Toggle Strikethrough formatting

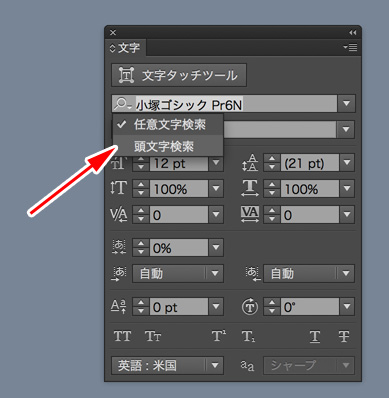[x=344, y=336]
